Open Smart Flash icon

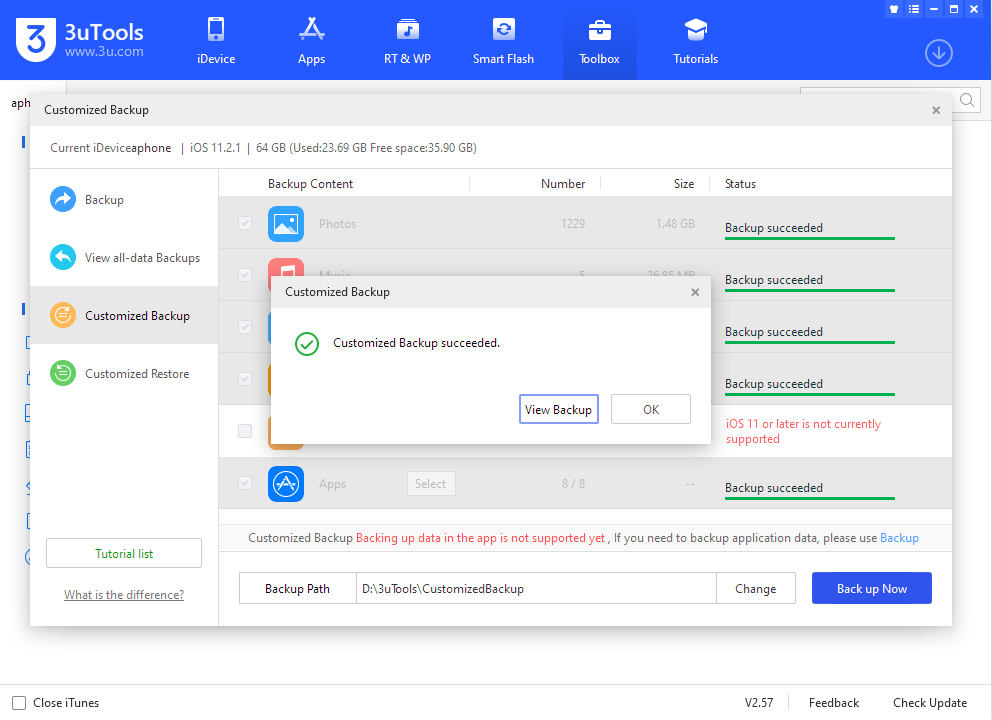pos(503,30)
